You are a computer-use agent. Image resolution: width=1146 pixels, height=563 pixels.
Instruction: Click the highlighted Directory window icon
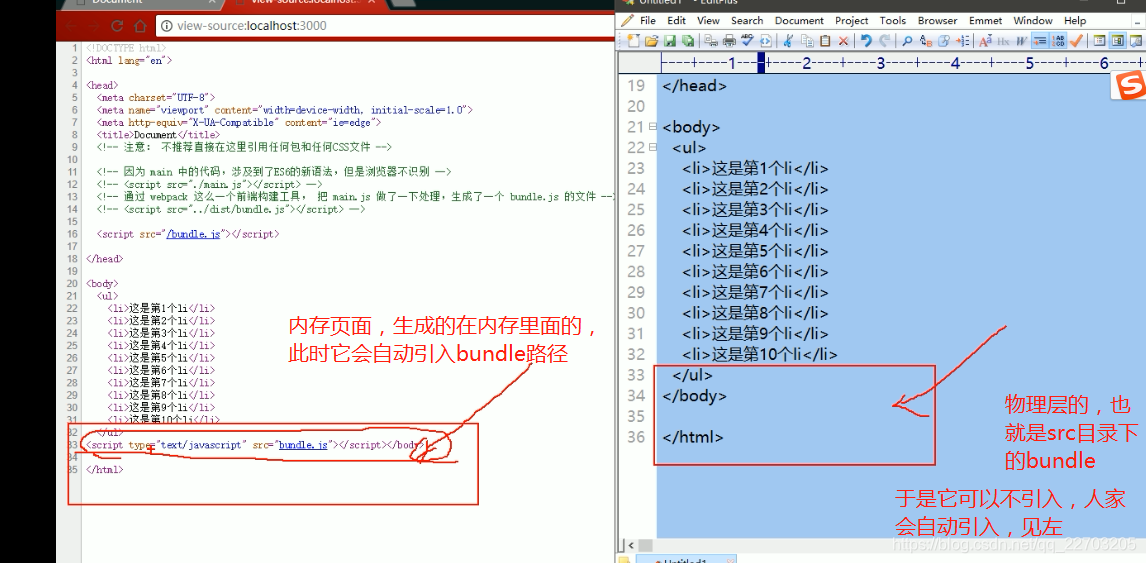[x=1118, y=41]
